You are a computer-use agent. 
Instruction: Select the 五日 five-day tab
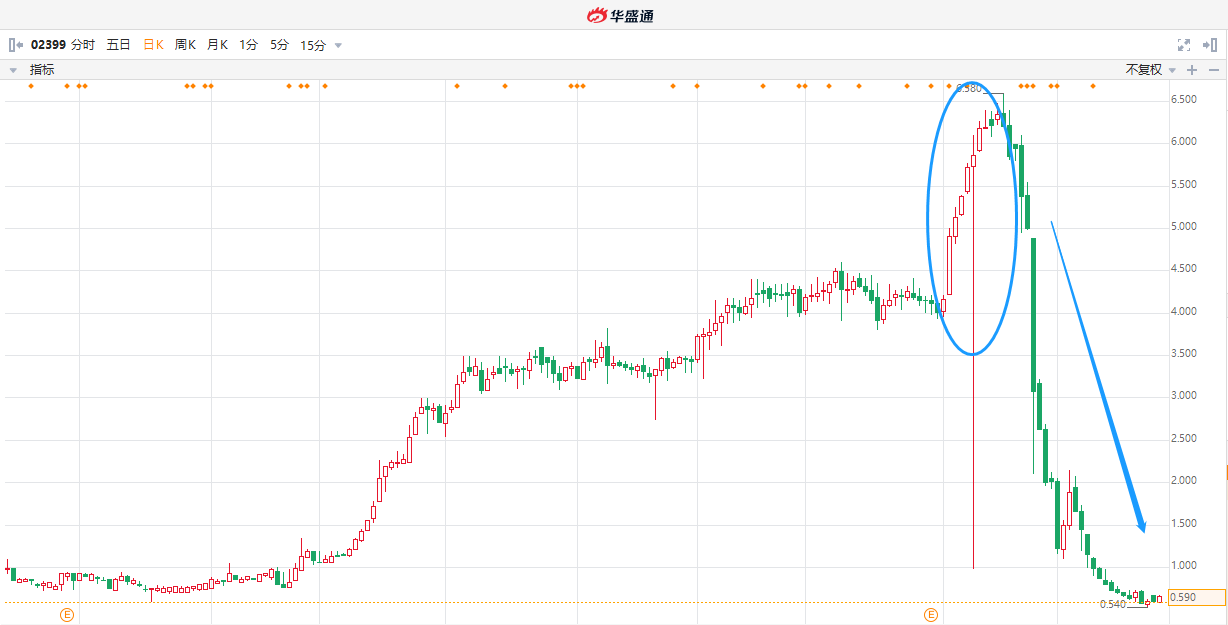point(118,45)
